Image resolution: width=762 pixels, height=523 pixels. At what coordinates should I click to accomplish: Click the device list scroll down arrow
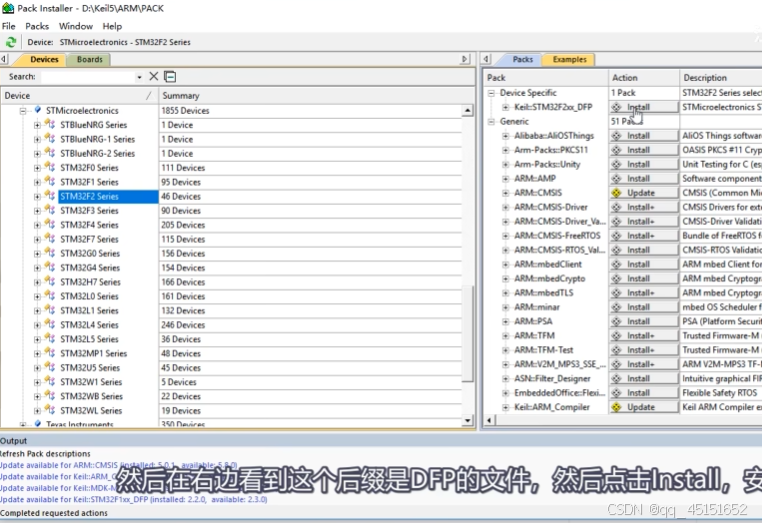(468, 420)
